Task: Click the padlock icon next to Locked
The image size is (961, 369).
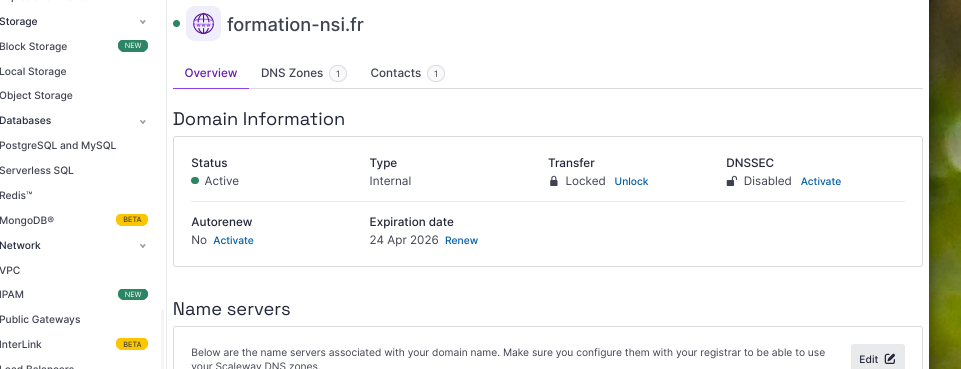Action: pos(553,181)
